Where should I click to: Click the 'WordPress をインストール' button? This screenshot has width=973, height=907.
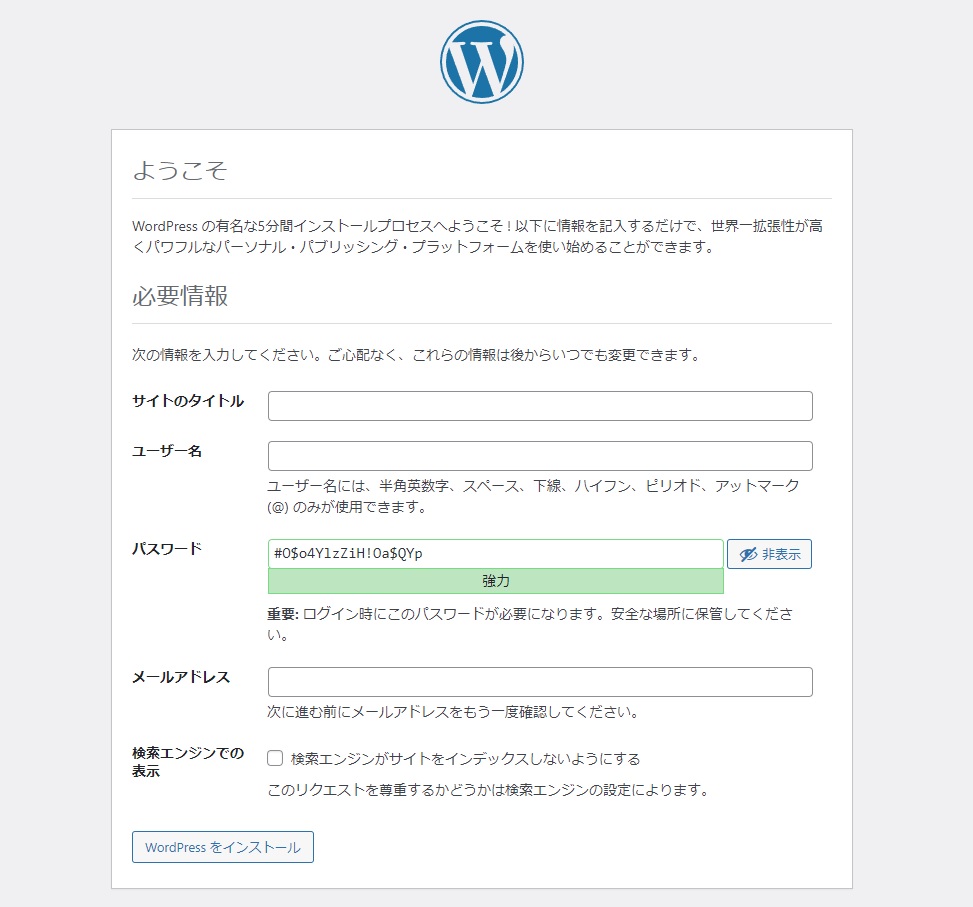[x=222, y=847]
